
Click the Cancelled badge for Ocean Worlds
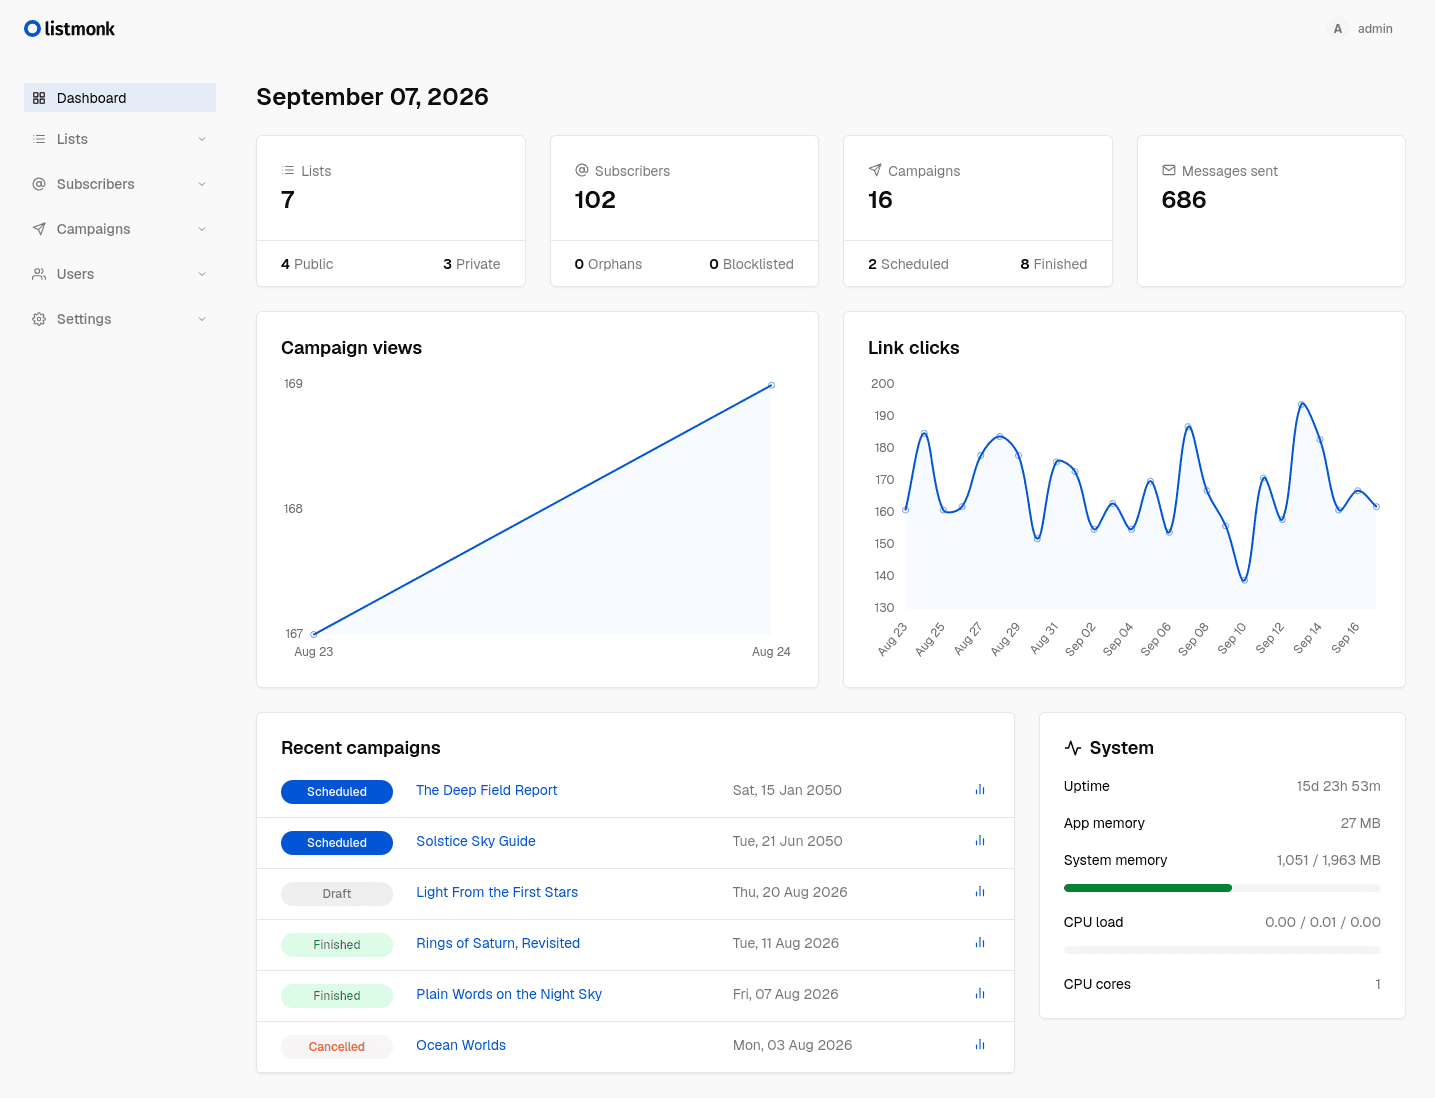(x=337, y=1046)
